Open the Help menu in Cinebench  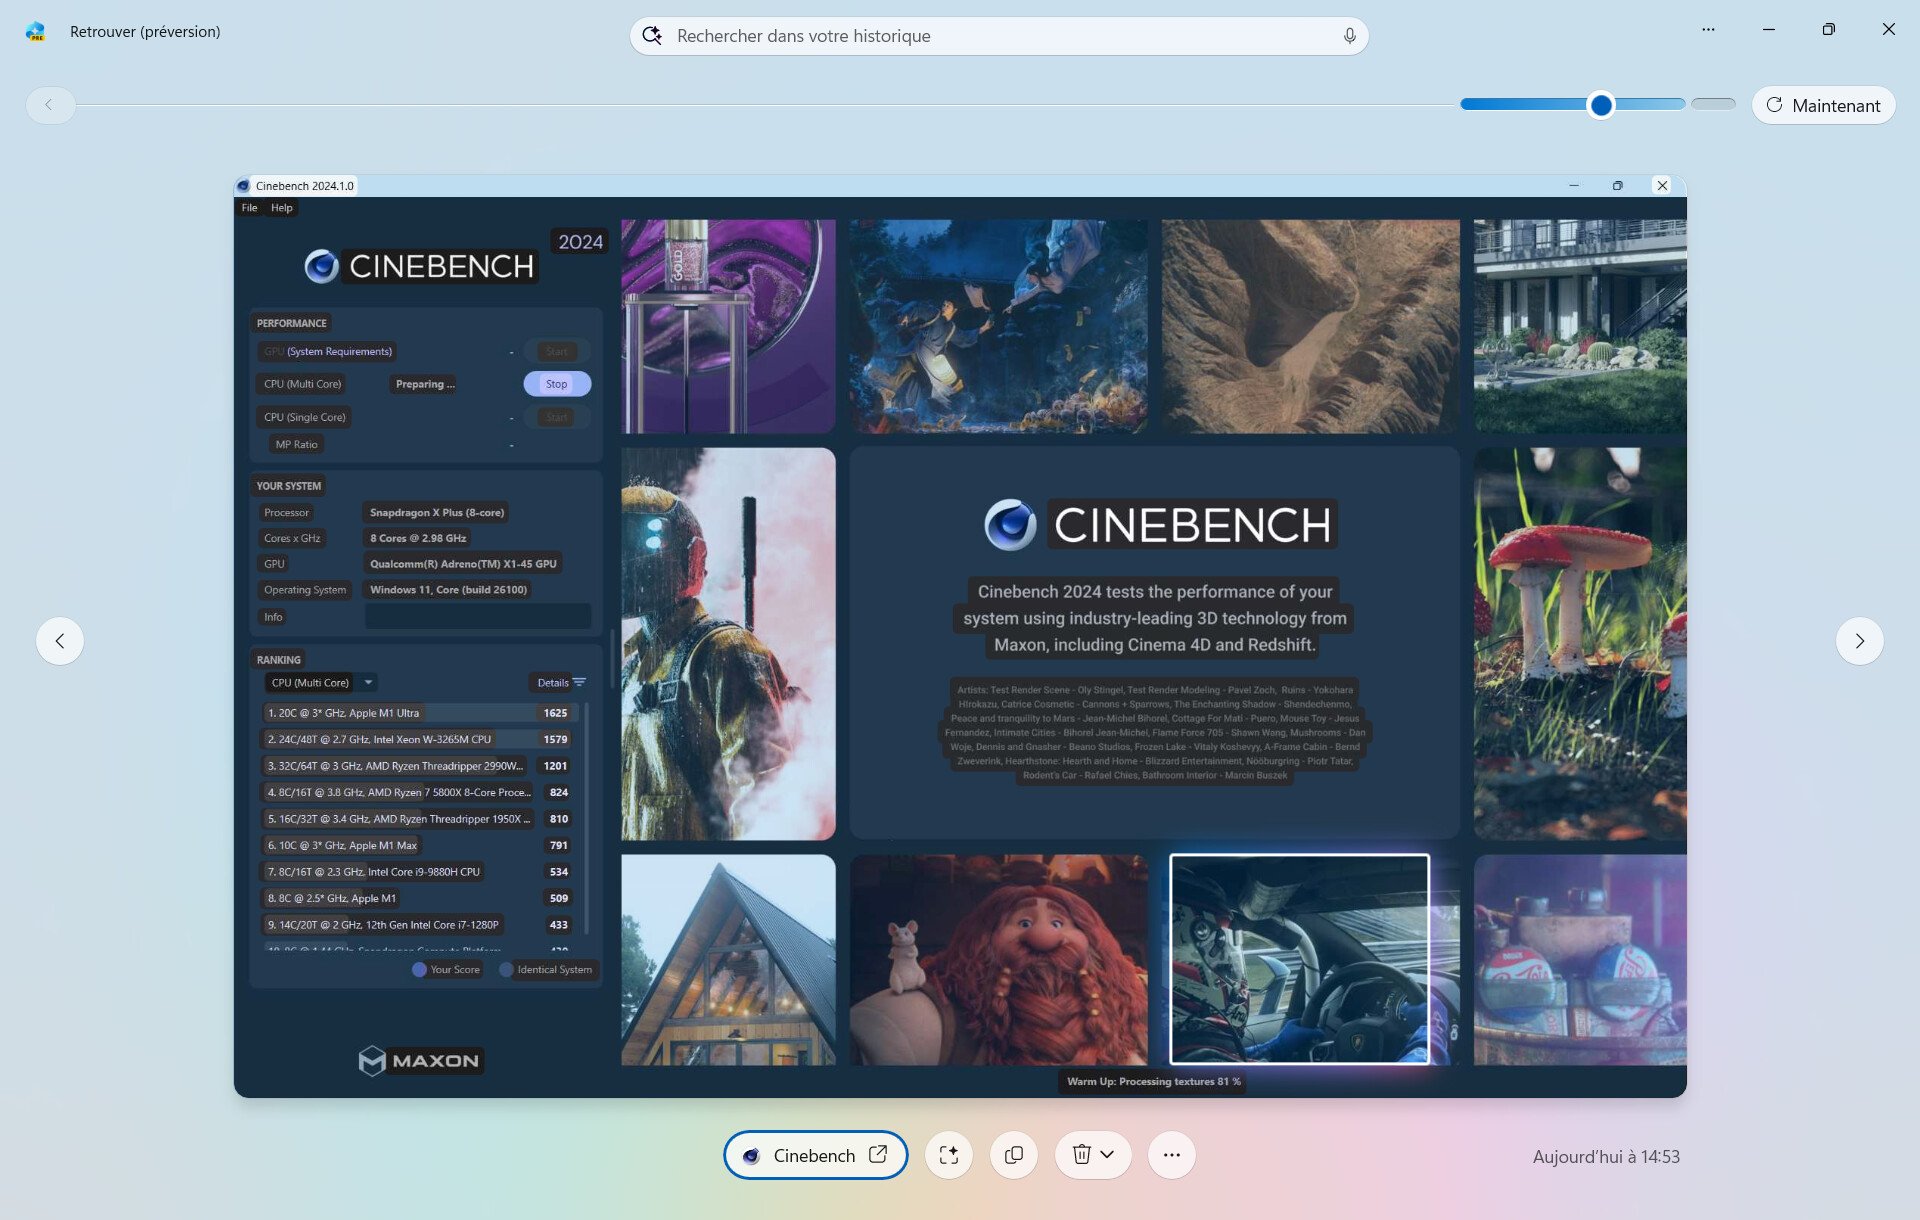pos(281,208)
